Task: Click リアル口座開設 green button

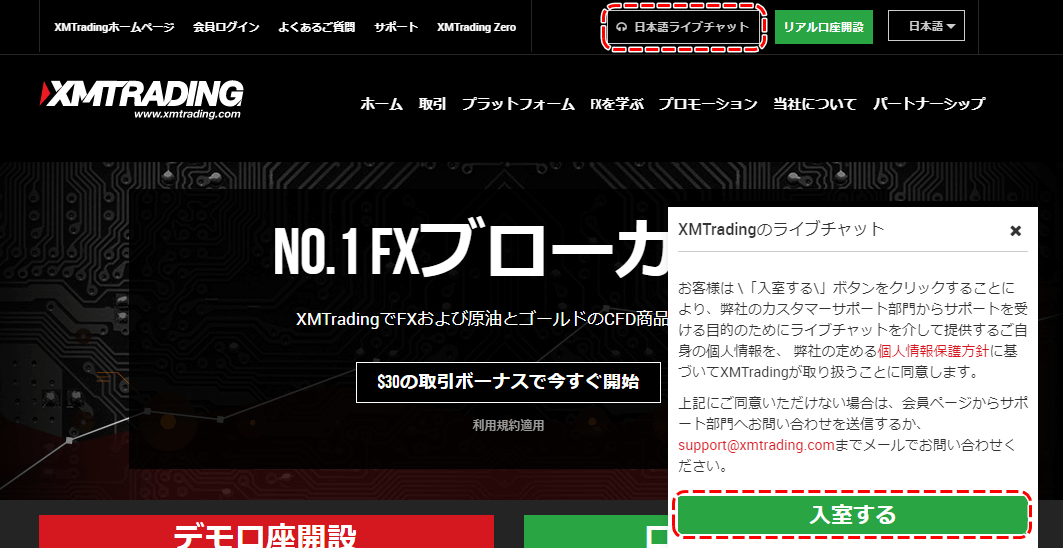Action: point(824,27)
